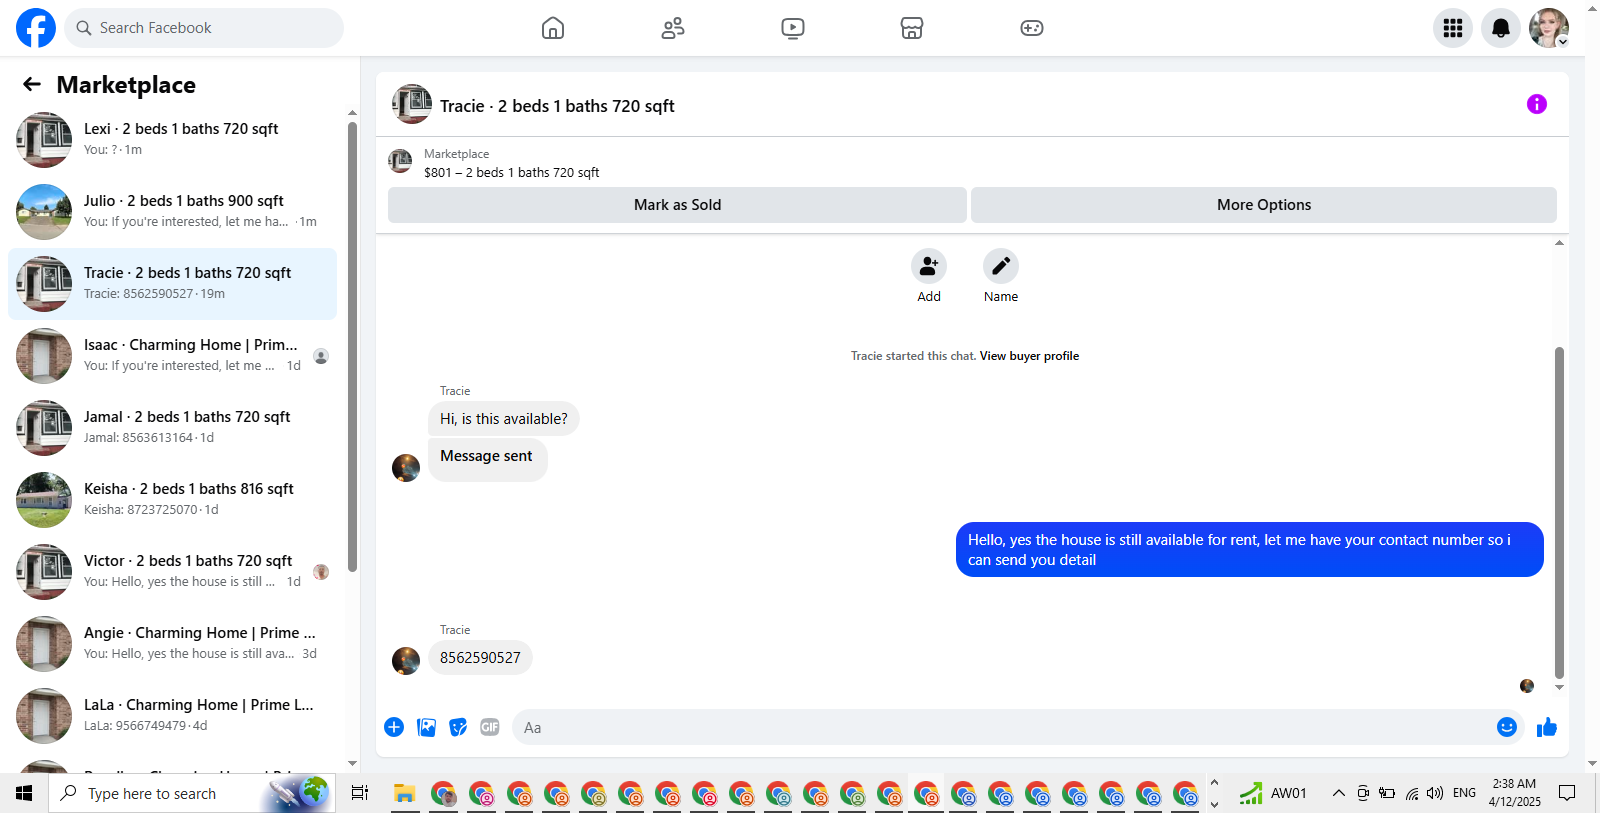Click Tracie's phone number 8562590527 message
The image size is (1600, 813).
point(480,658)
